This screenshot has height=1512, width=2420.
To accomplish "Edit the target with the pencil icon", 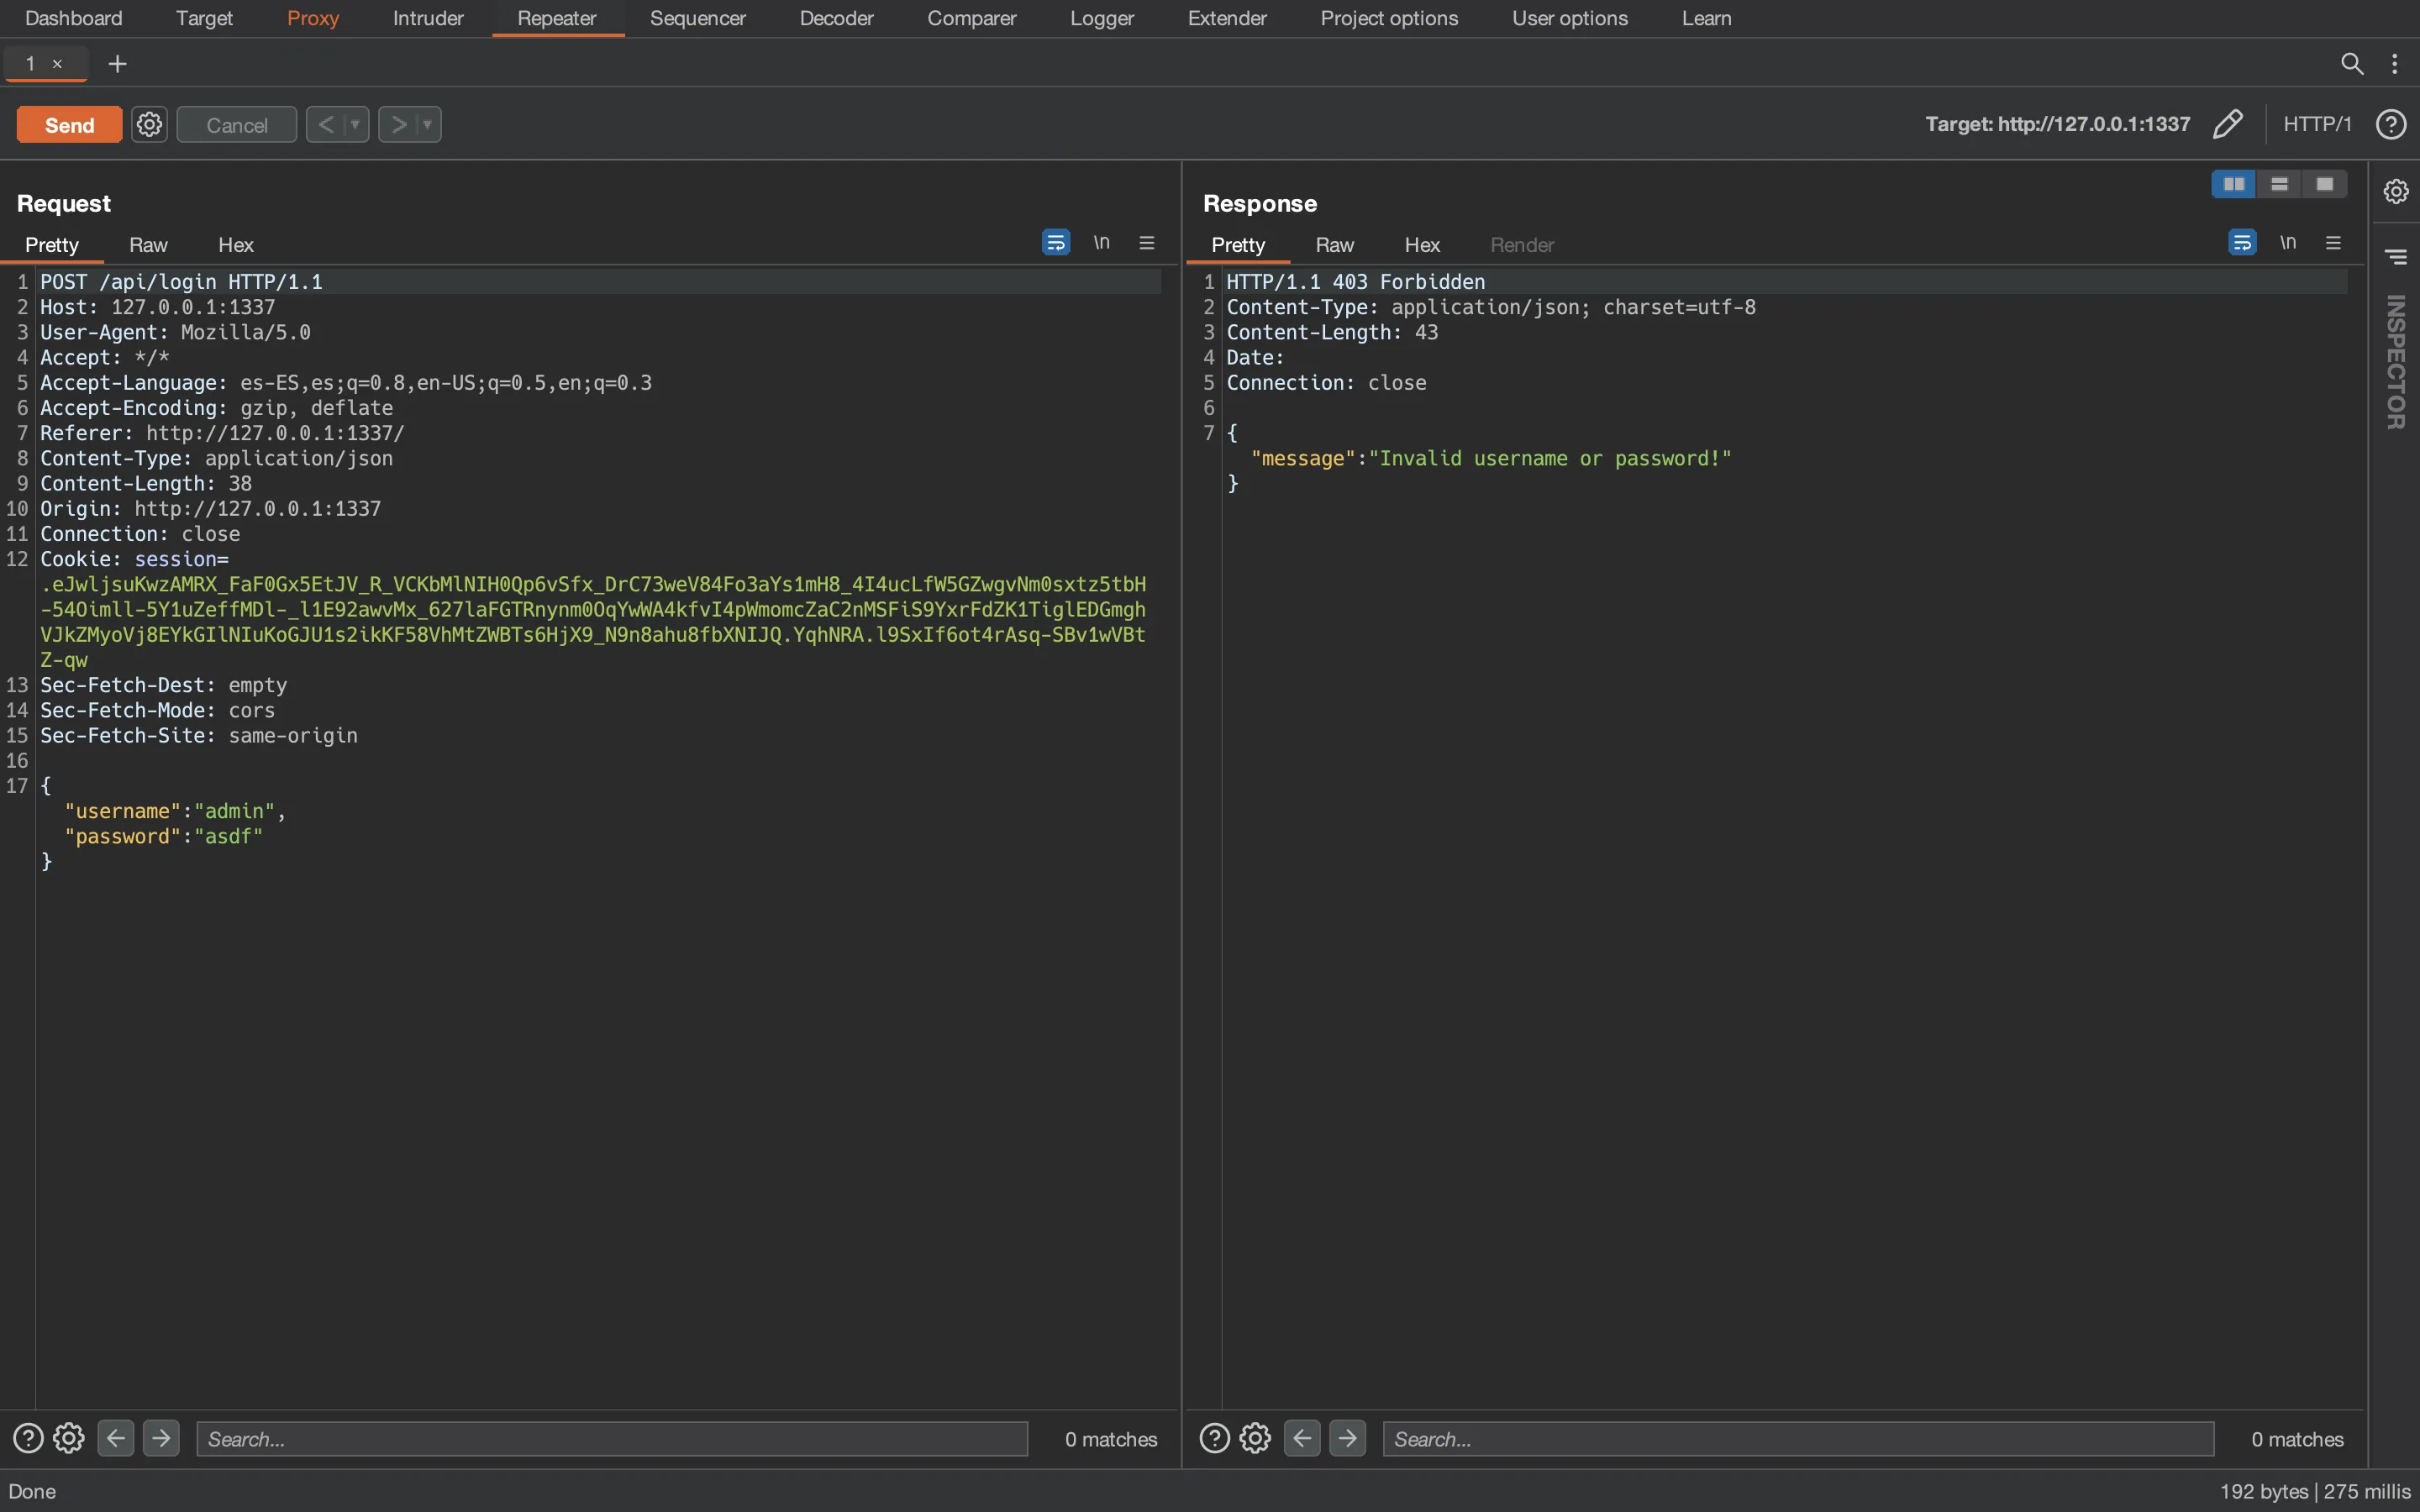I will point(2228,124).
